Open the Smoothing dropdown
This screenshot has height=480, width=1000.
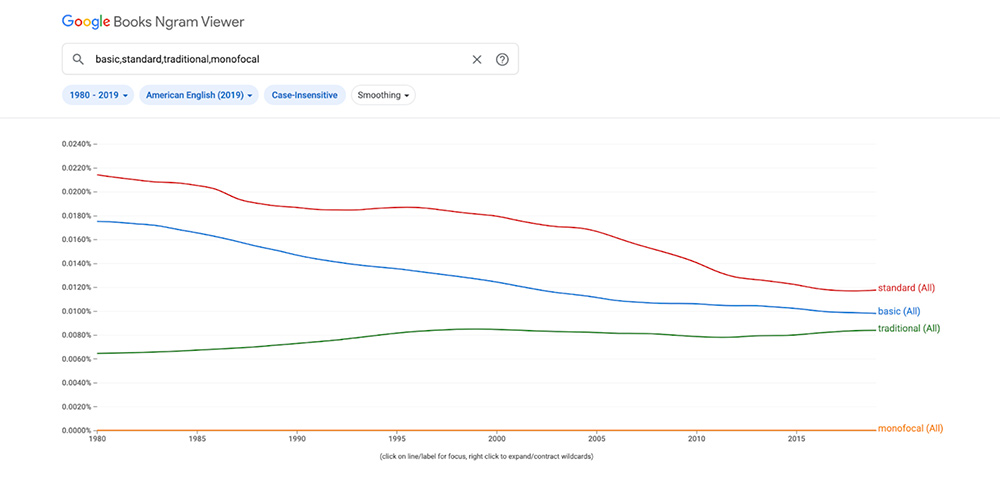click(383, 95)
